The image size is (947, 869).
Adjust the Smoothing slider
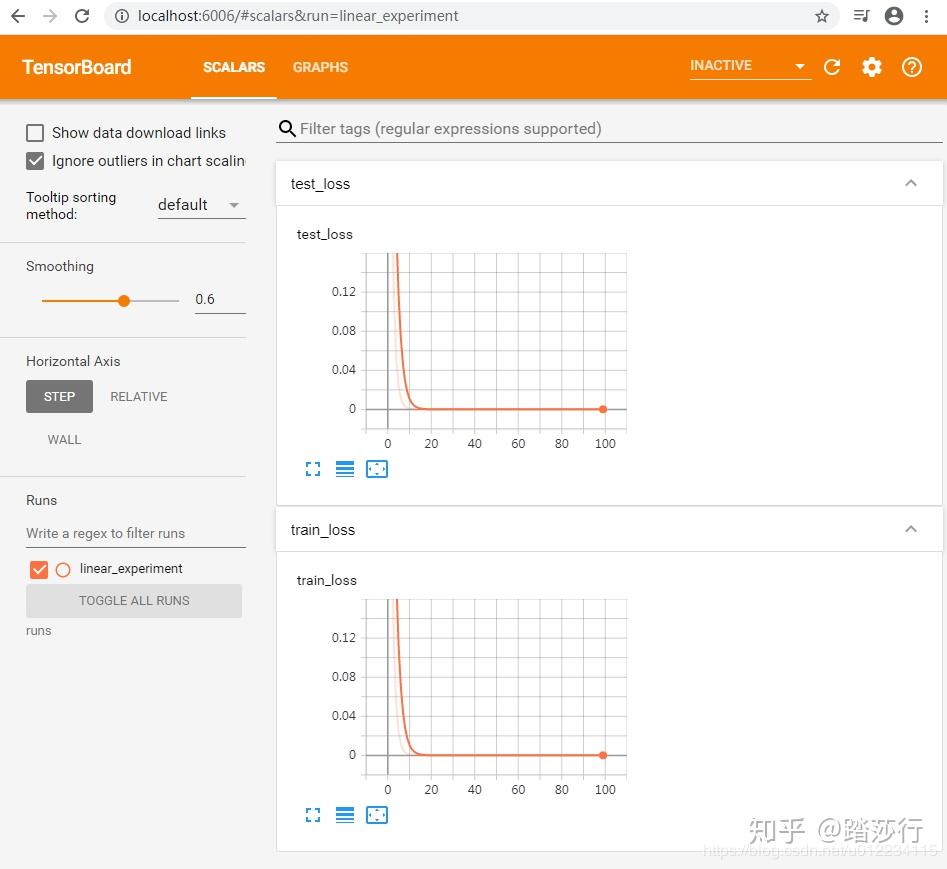pyautogui.click(x=123, y=300)
